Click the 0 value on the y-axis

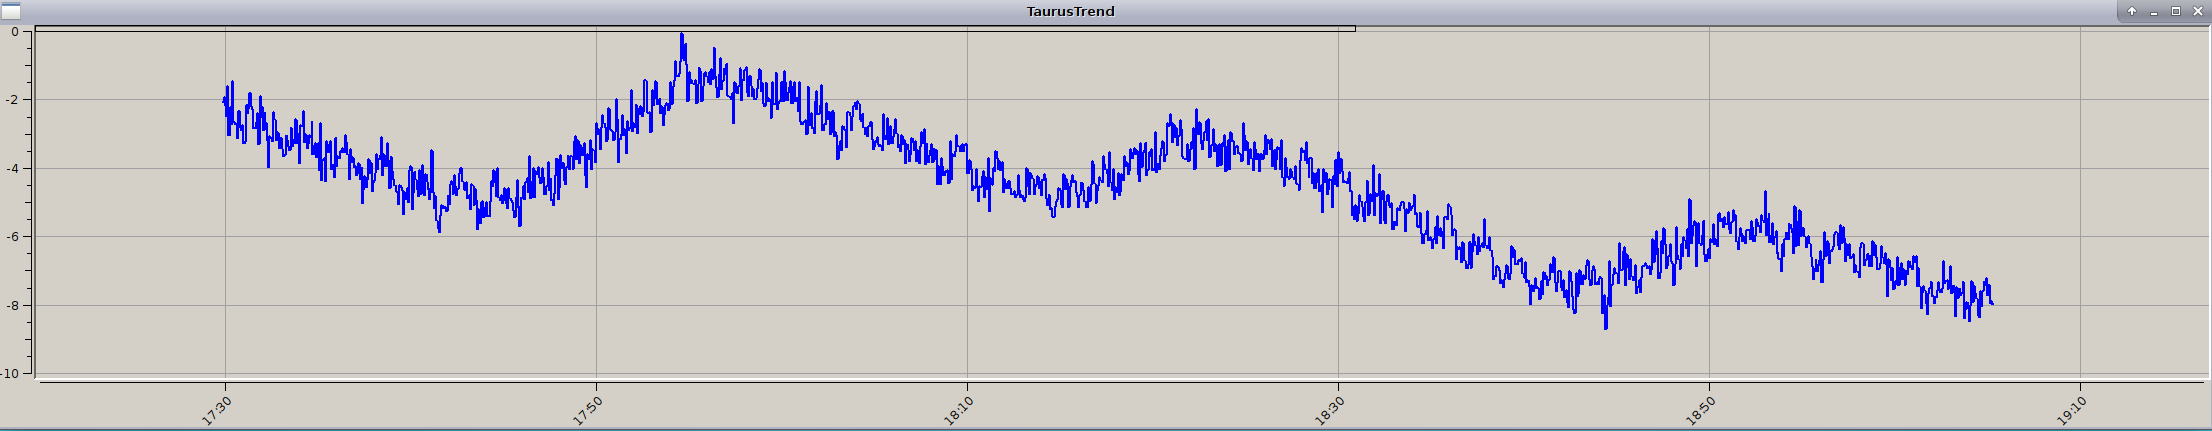pyautogui.click(x=15, y=31)
